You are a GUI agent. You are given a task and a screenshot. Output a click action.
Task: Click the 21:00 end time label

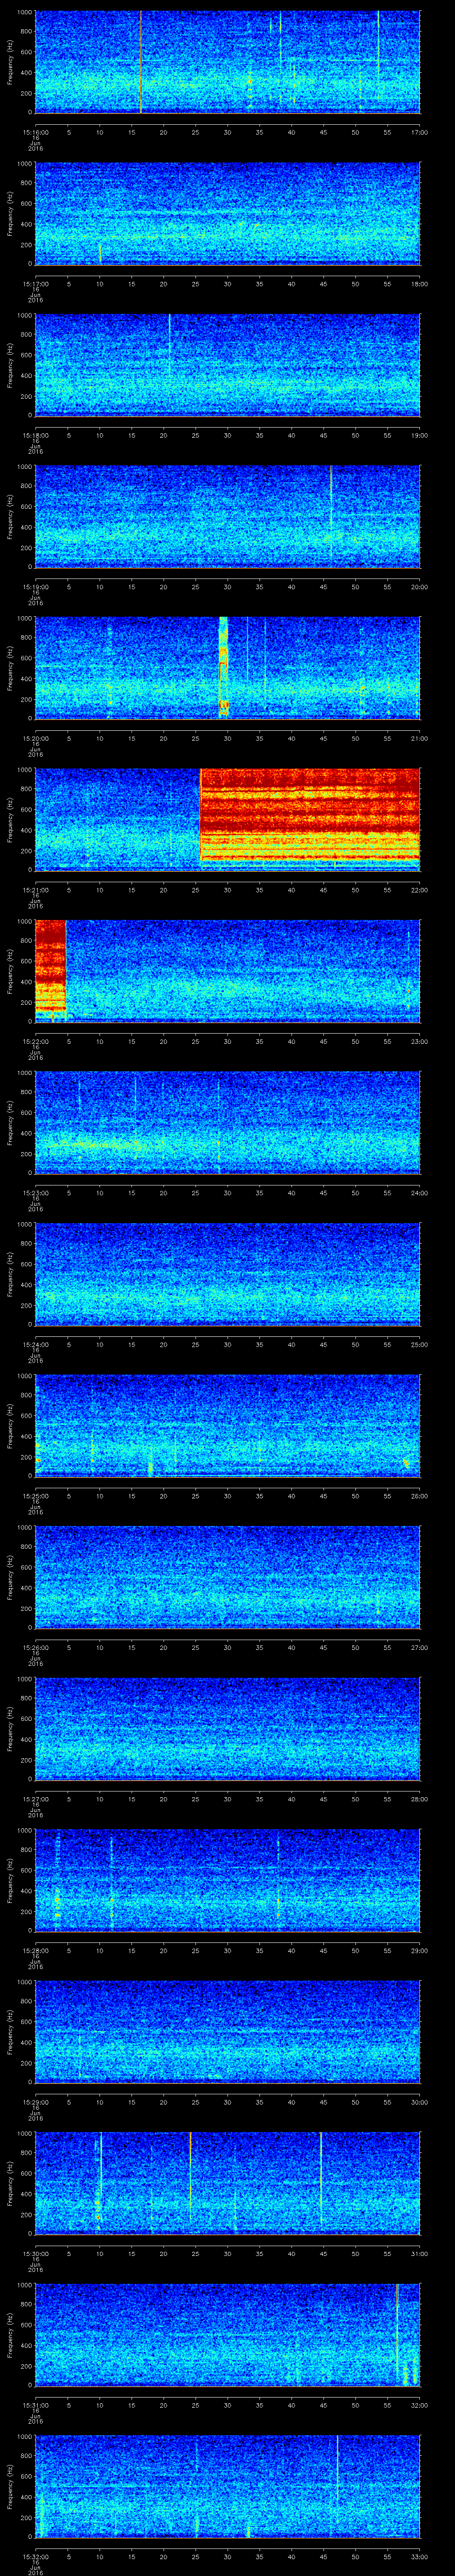(x=419, y=738)
